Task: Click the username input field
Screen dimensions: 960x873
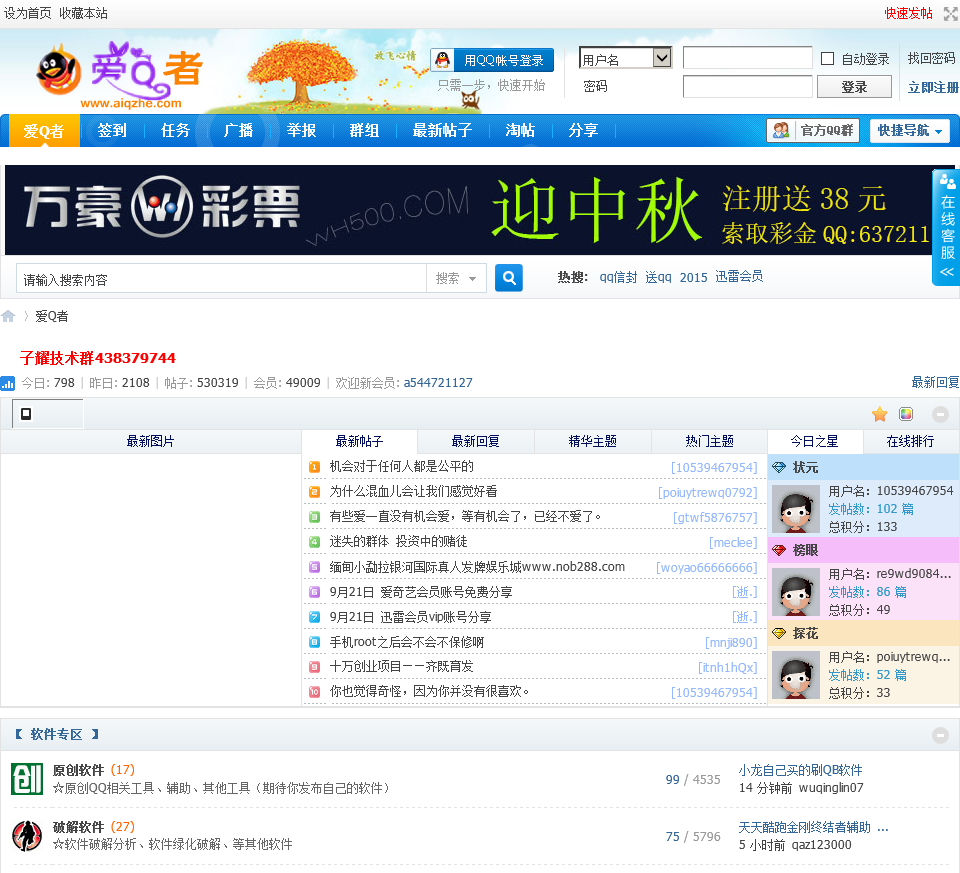Action: click(748, 58)
